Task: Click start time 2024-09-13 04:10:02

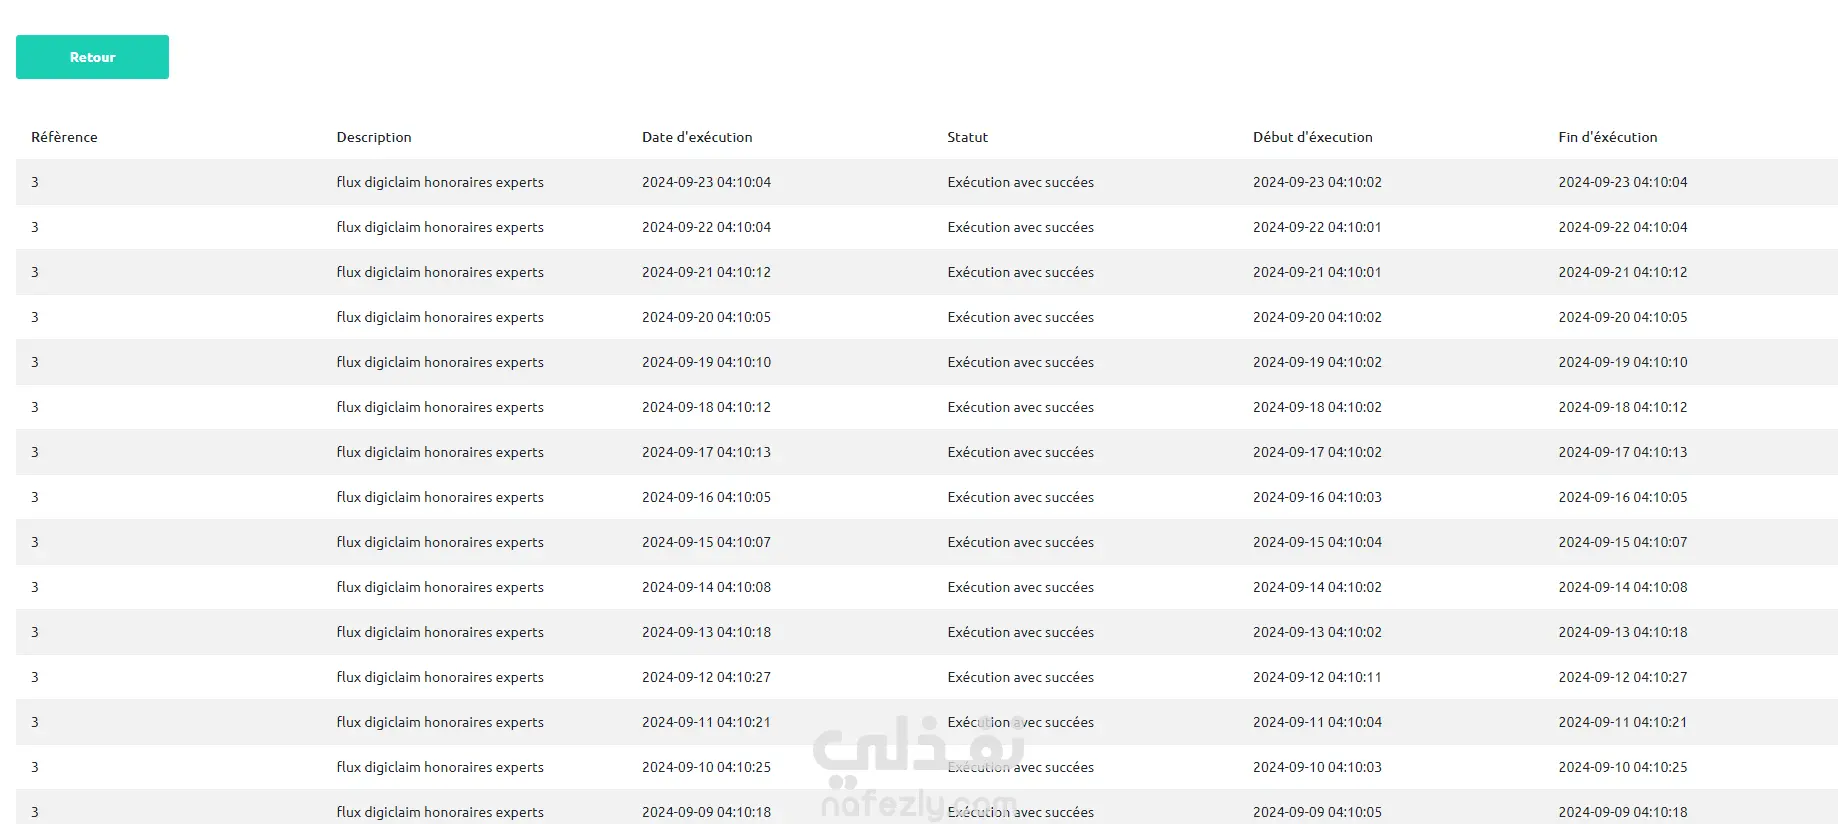Action: (1317, 632)
